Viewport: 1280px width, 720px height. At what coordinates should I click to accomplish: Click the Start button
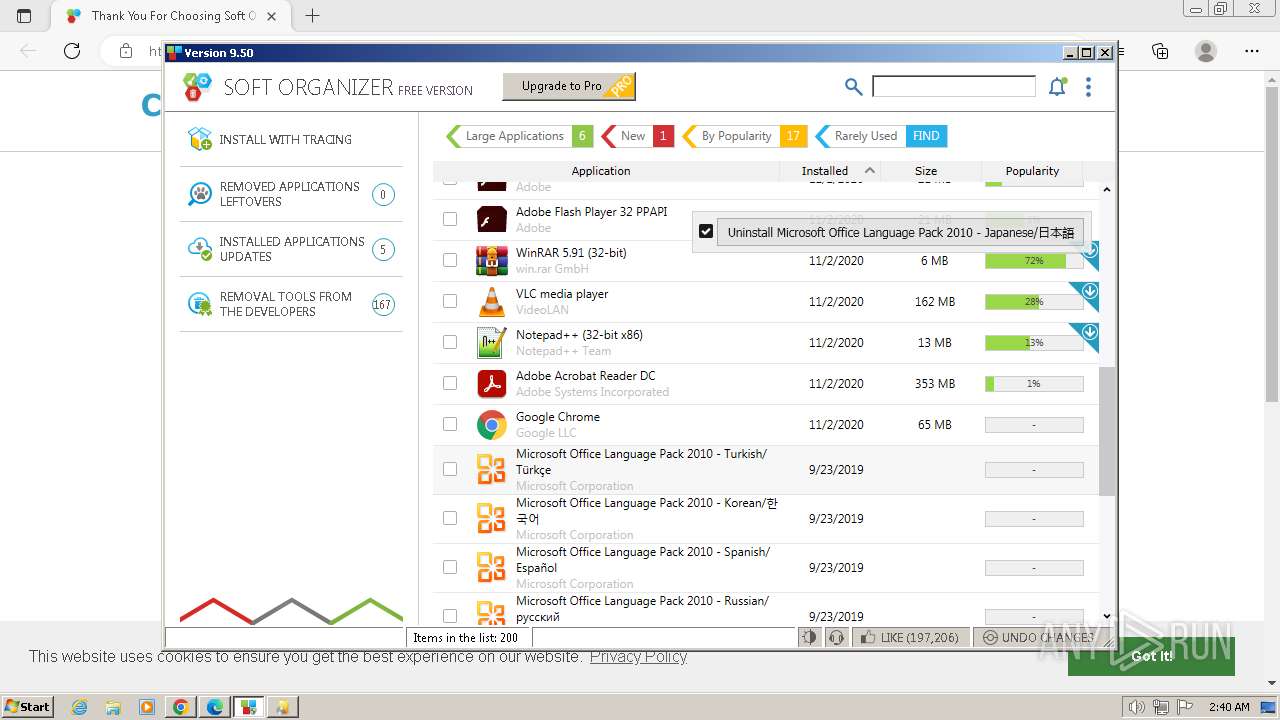(27, 707)
